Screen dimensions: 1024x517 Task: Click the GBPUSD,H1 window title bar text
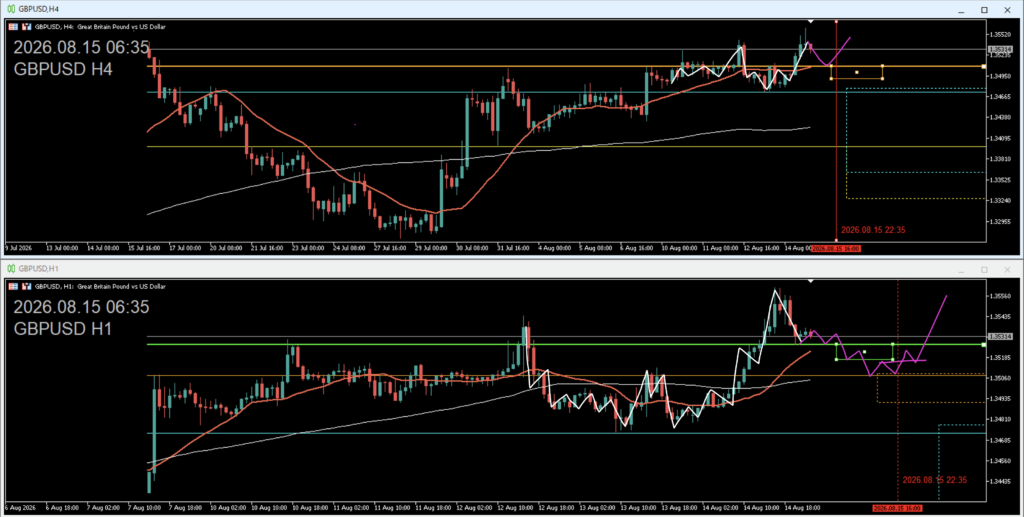tap(39, 268)
